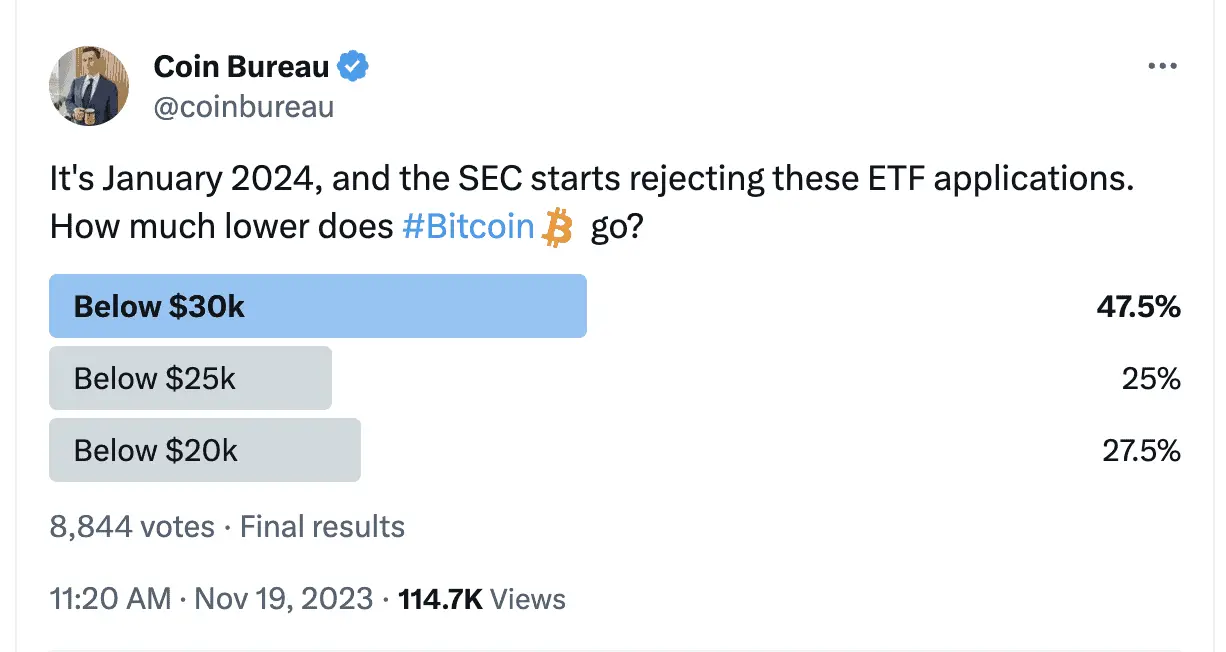Image resolution: width=1226 pixels, height=652 pixels.
Task: Click the 8,844 votes count
Action: click(x=132, y=526)
